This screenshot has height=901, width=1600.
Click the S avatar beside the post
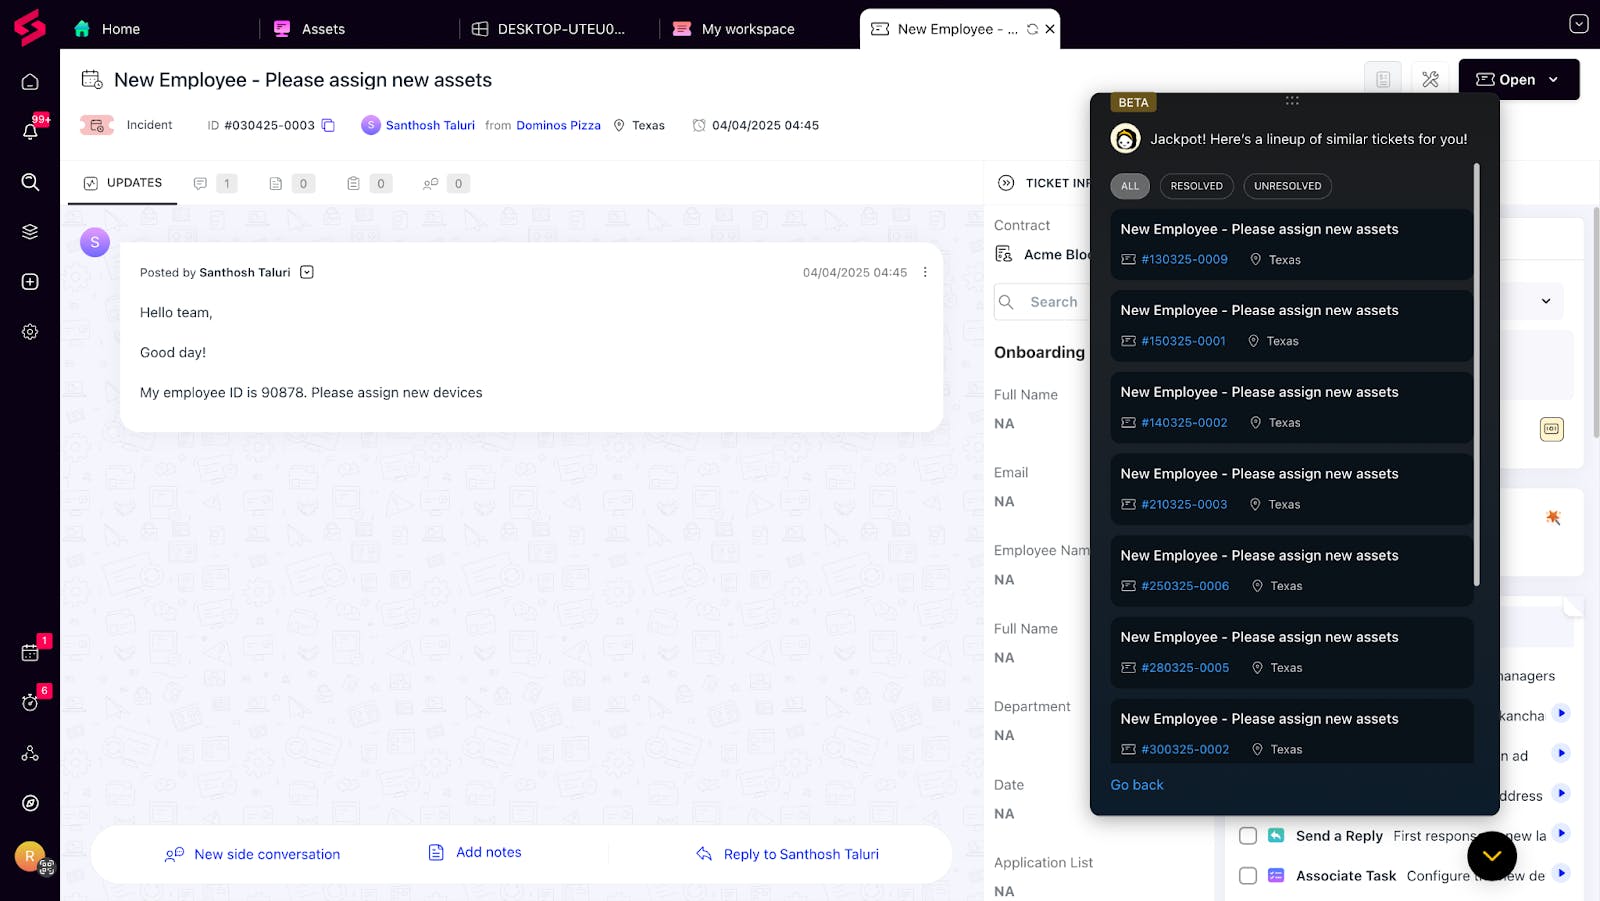coord(95,242)
